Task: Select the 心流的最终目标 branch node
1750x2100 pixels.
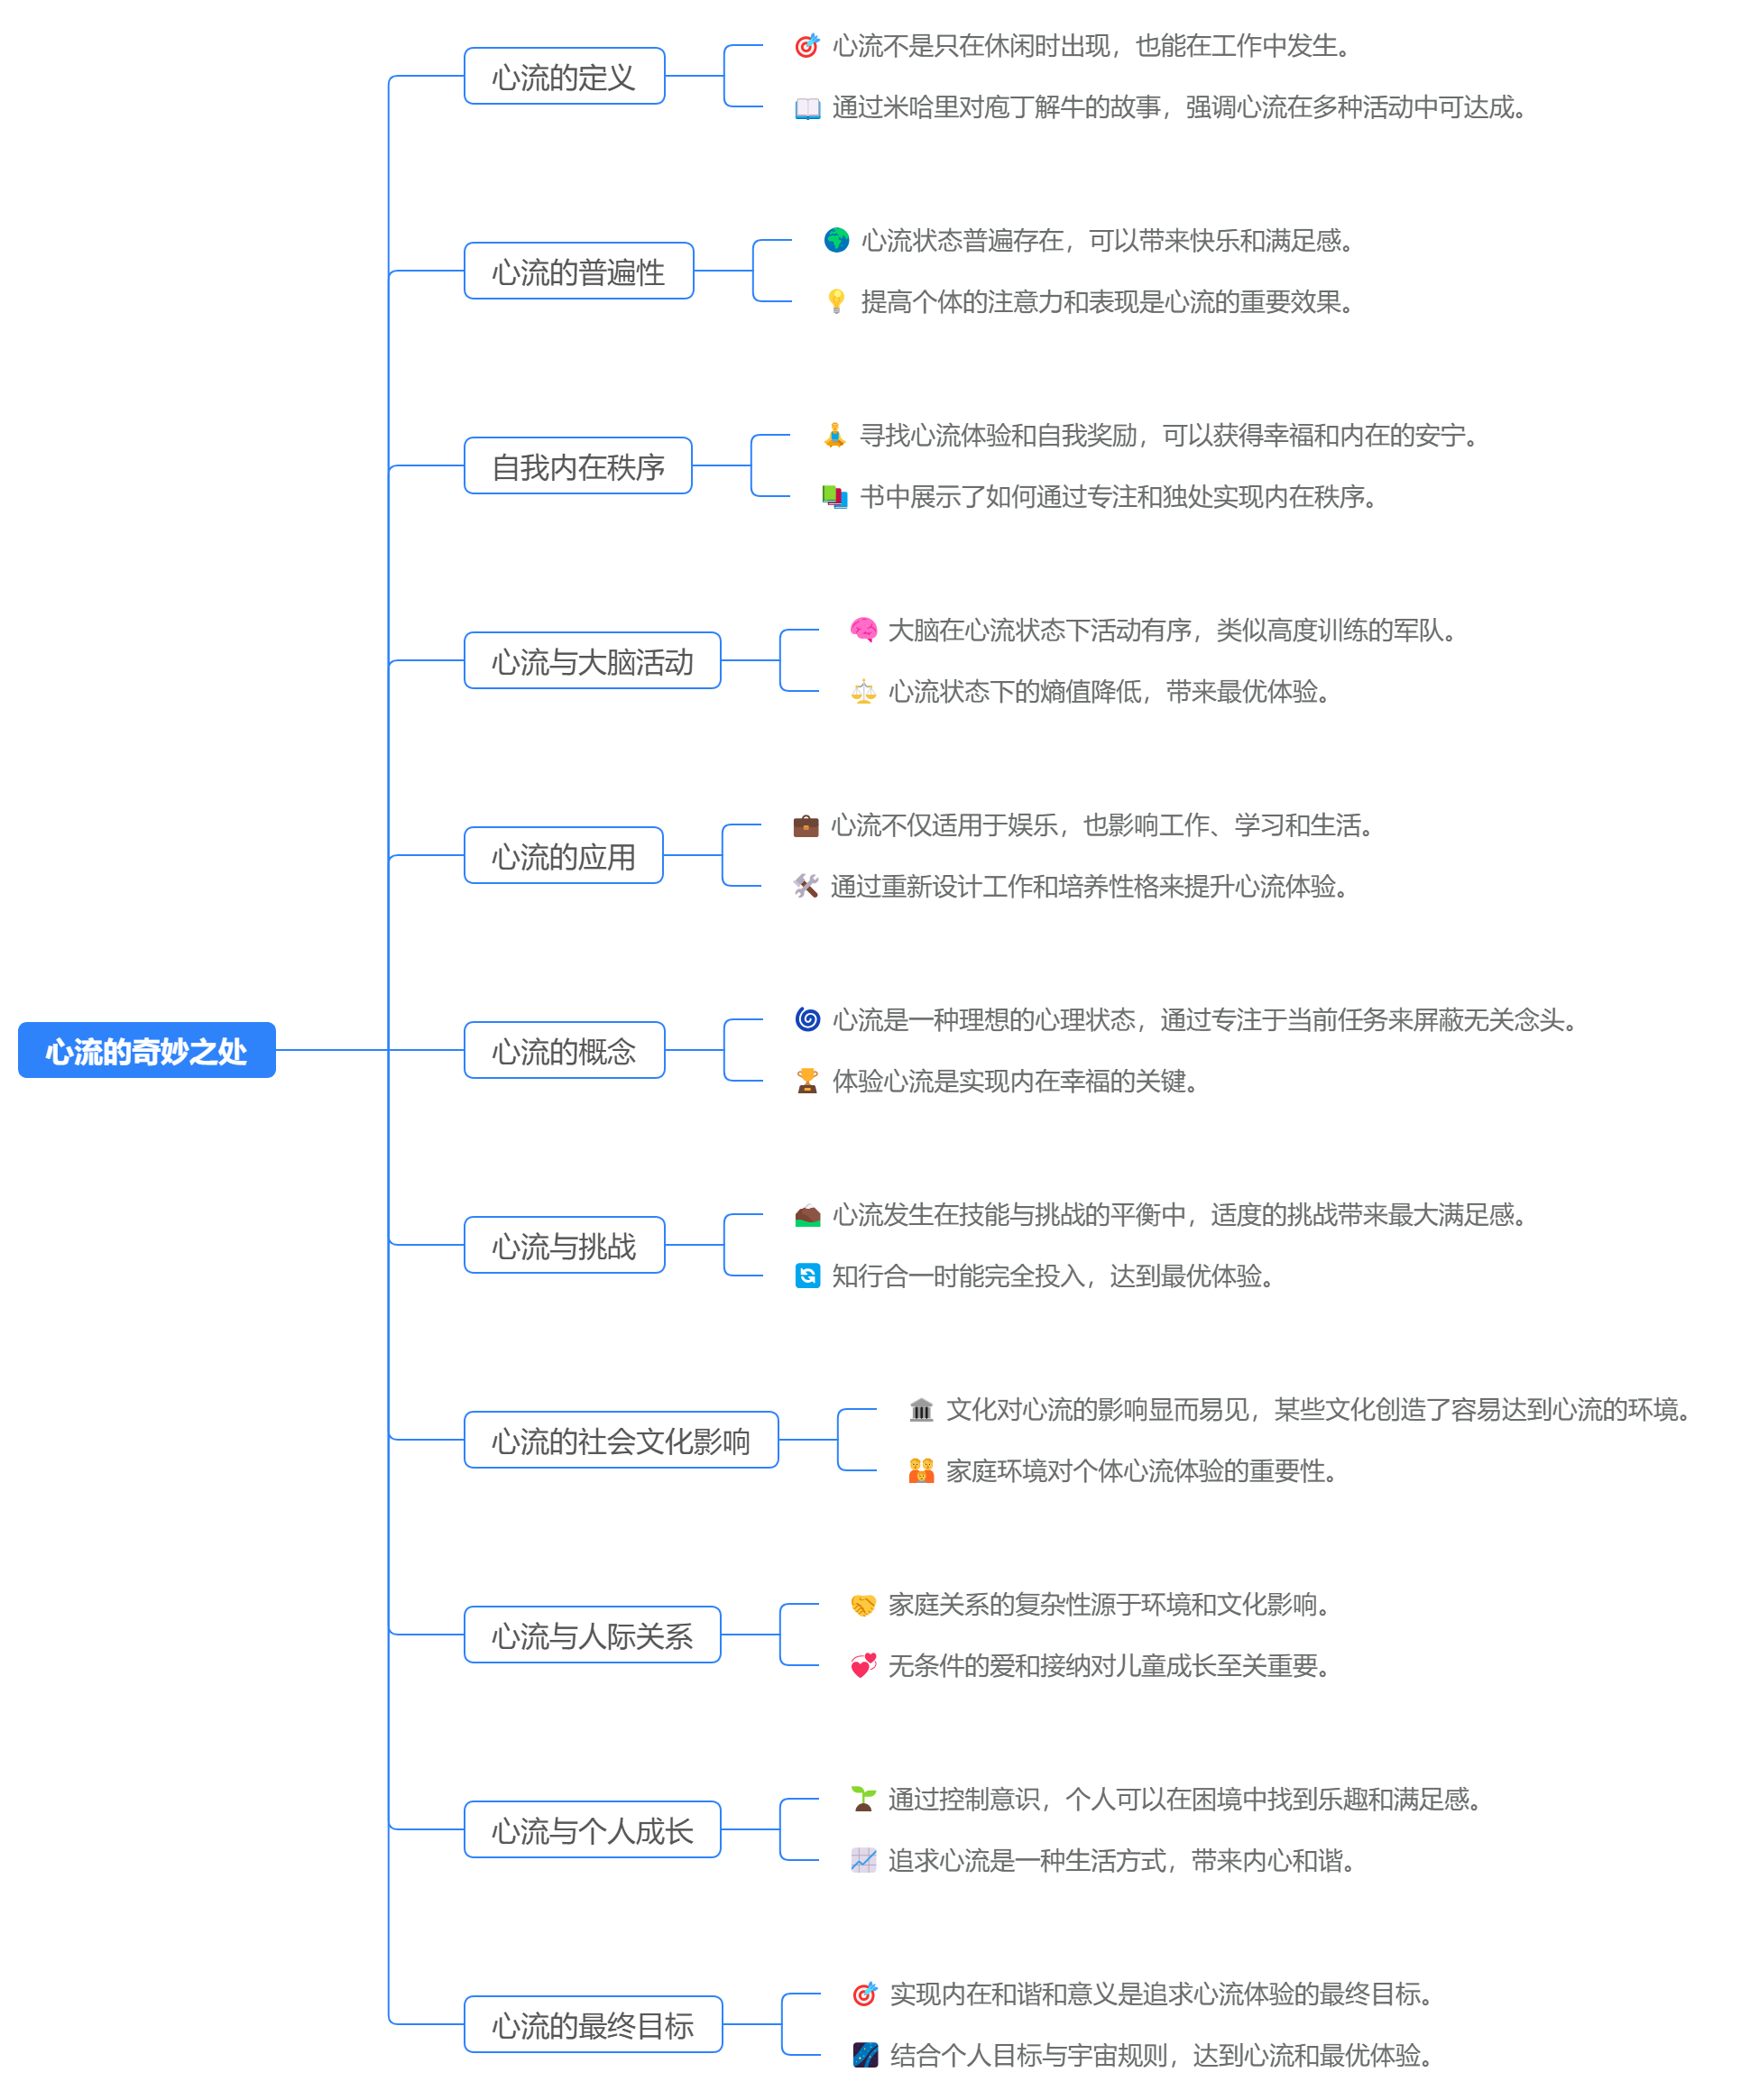Action: pos(593,2025)
